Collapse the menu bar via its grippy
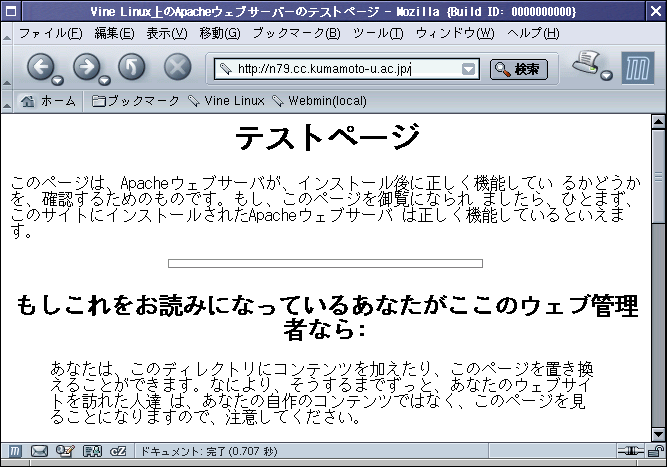 7,33
